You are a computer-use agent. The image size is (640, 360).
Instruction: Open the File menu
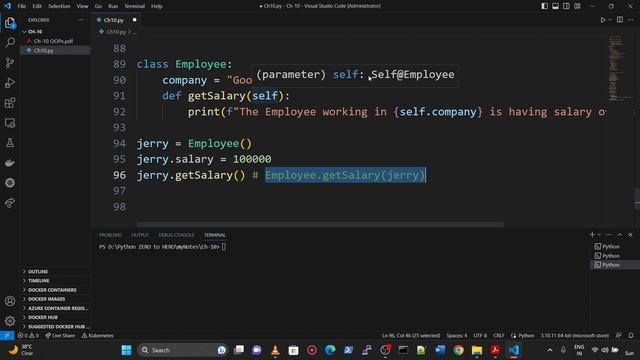[x=22, y=6]
